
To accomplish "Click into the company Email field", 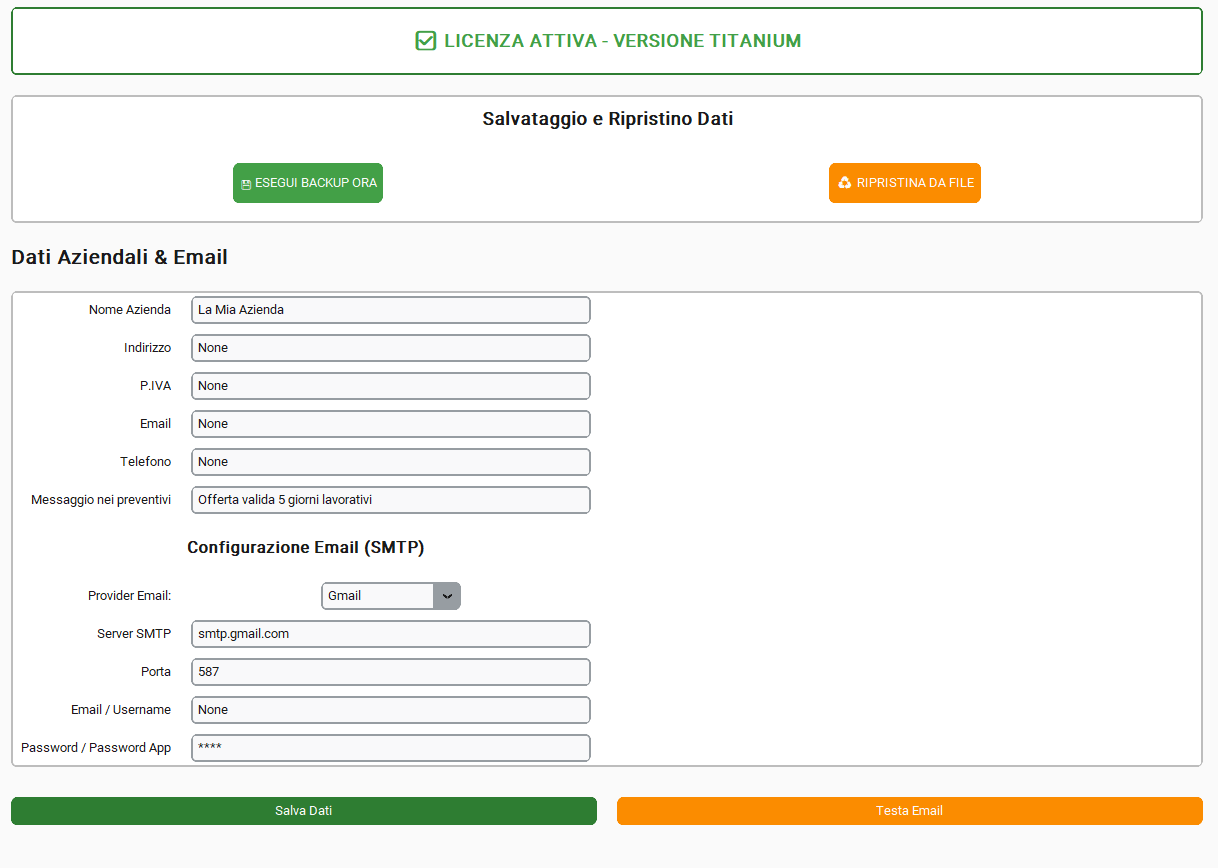I will tap(390, 424).
